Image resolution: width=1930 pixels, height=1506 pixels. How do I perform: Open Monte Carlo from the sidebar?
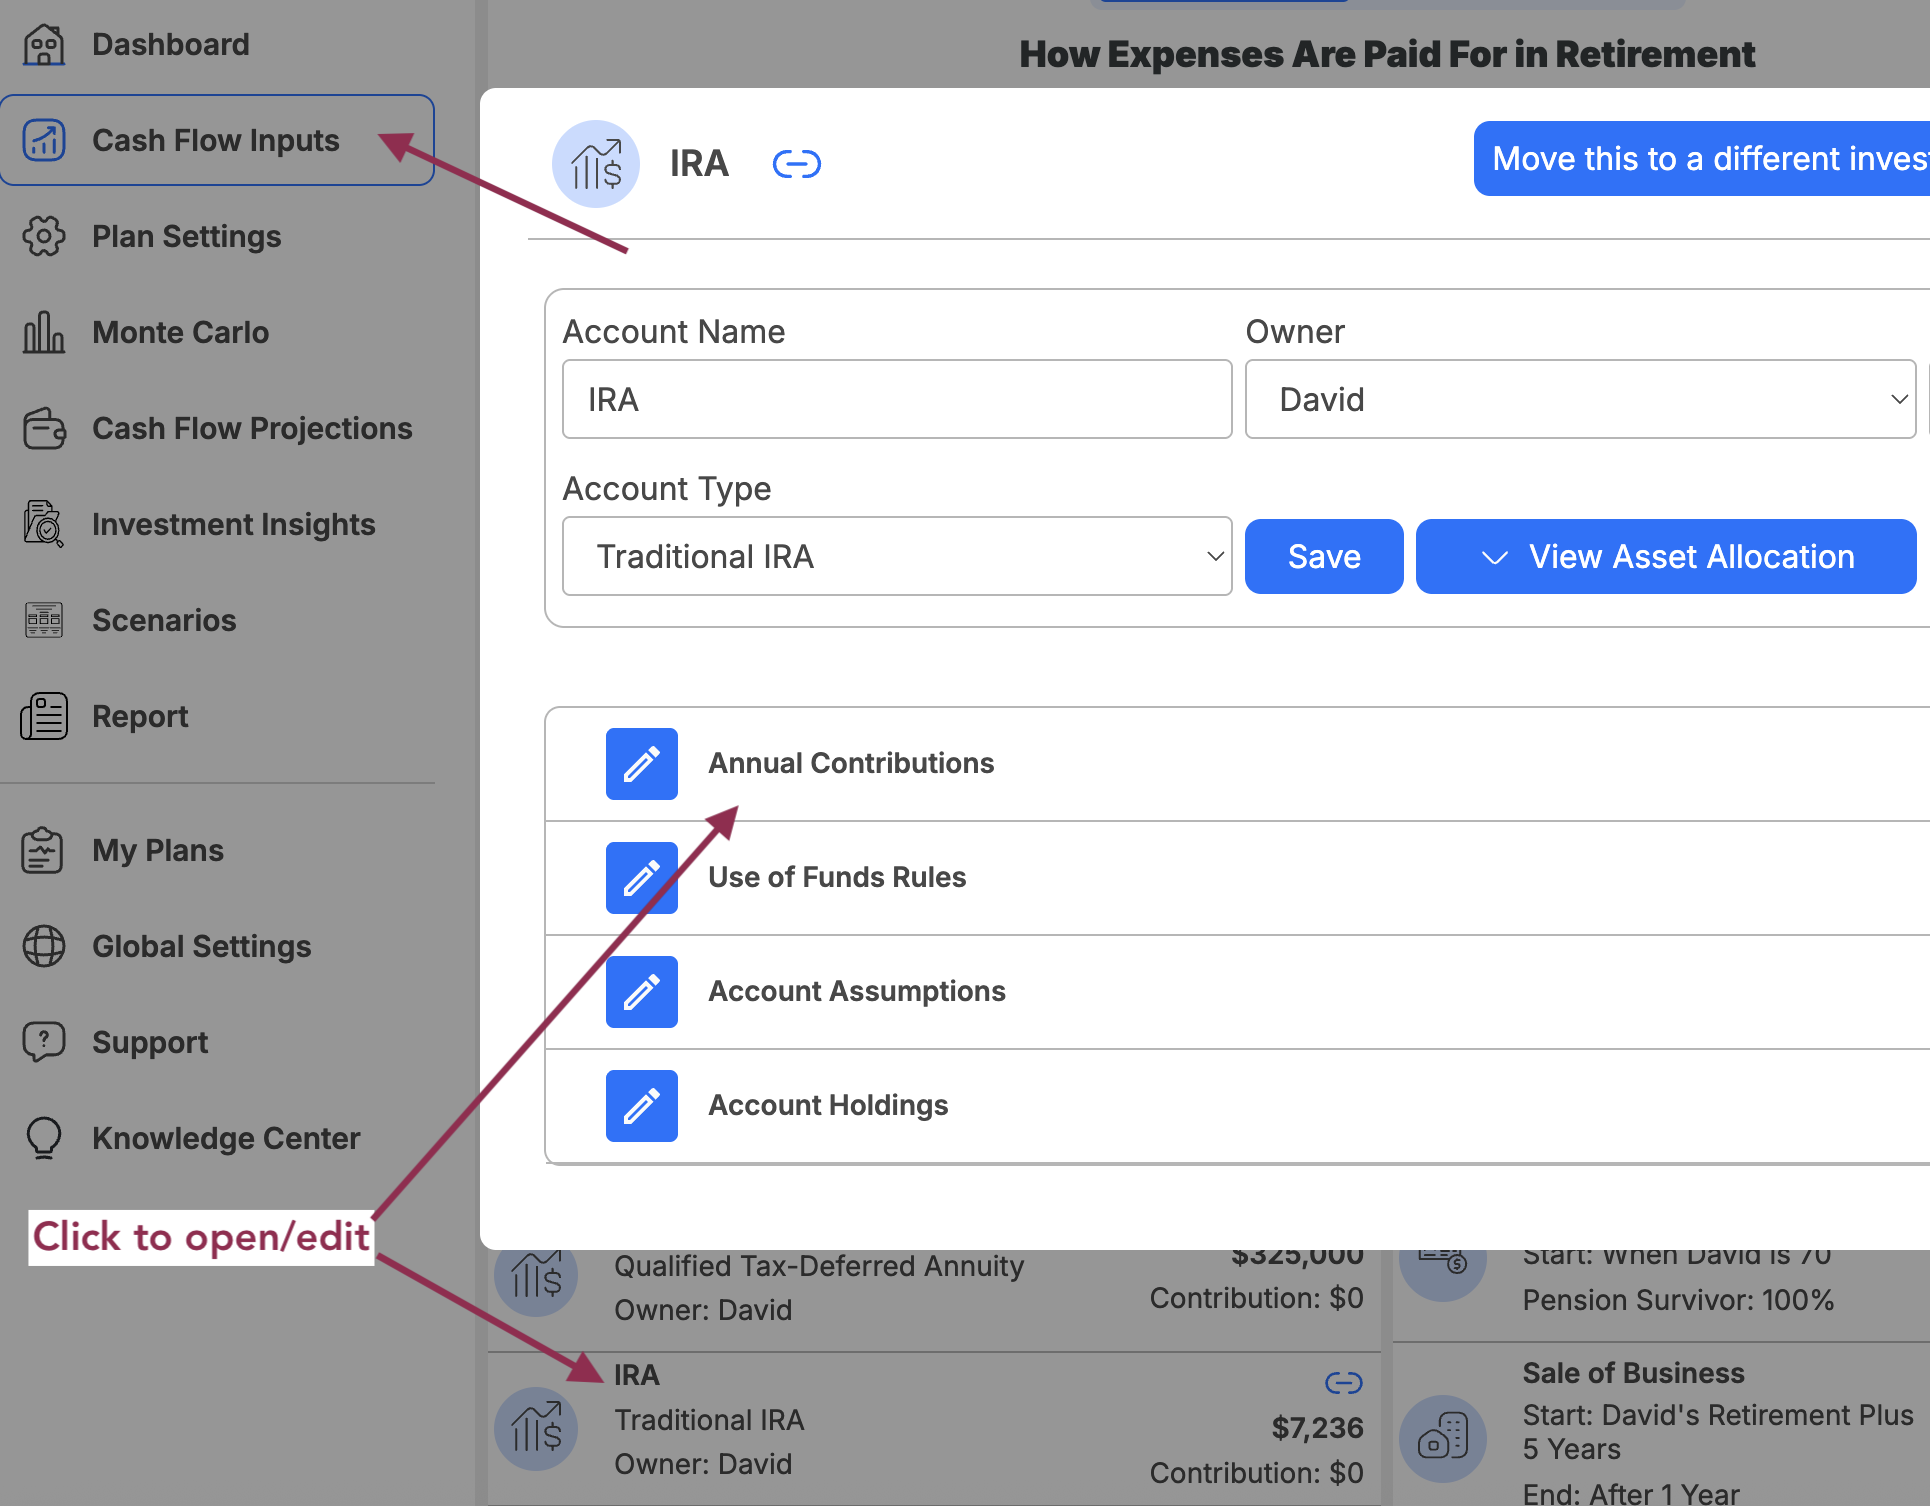(180, 332)
